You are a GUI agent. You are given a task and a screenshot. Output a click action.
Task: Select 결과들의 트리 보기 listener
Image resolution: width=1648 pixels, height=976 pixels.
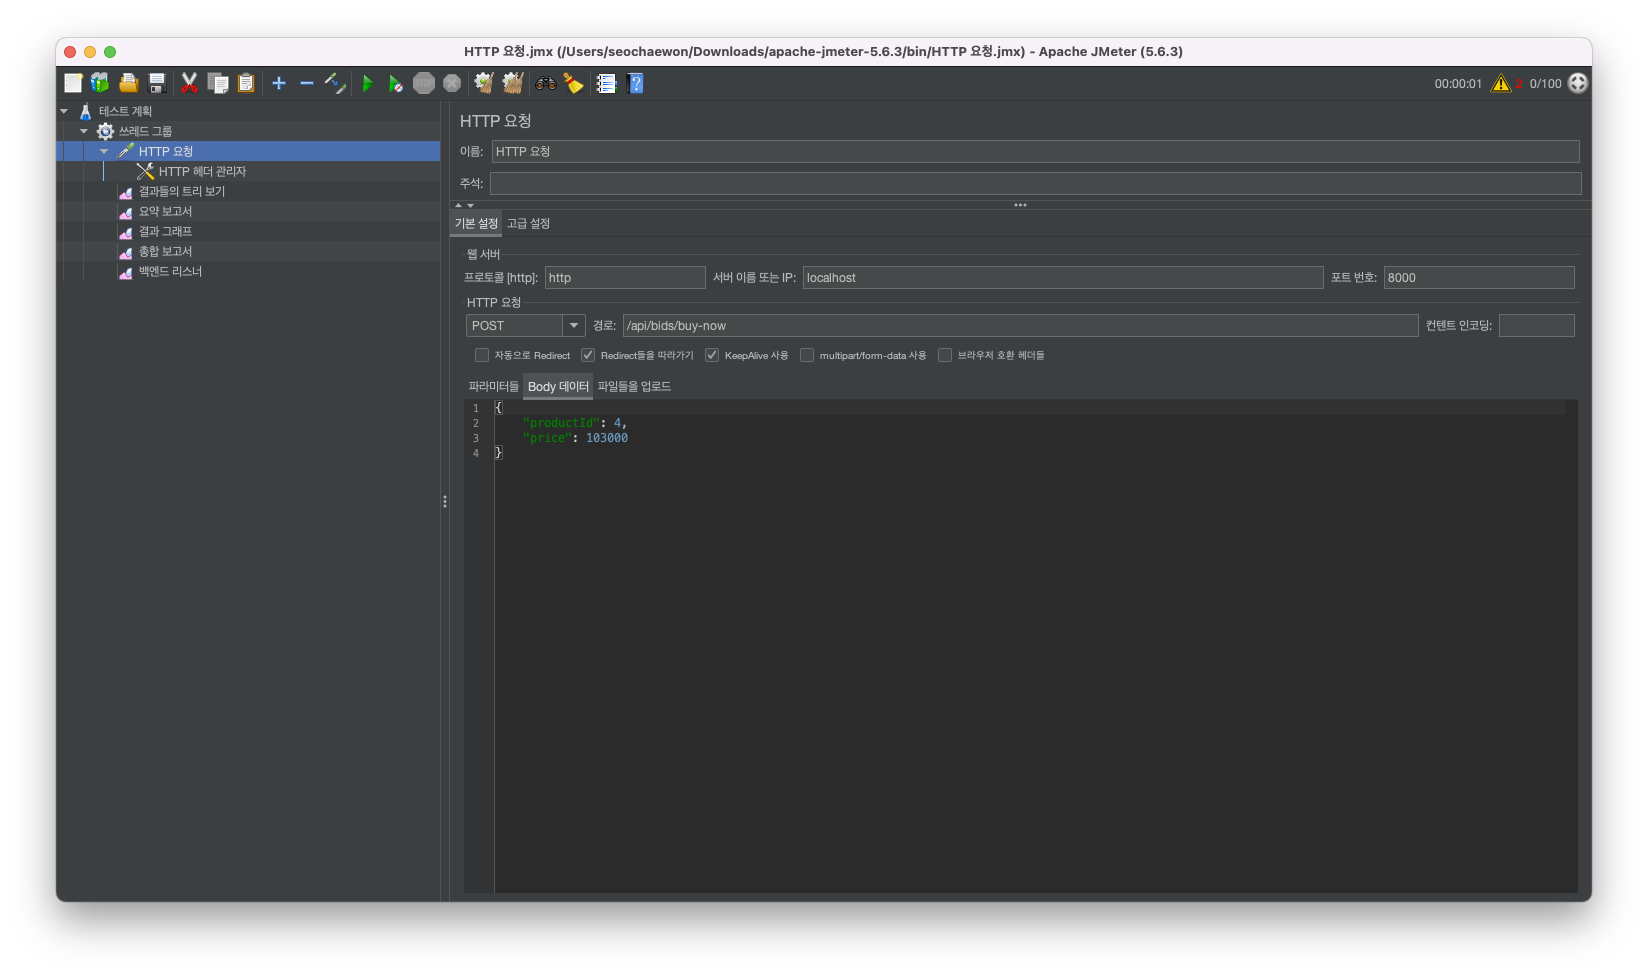[182, 191]
